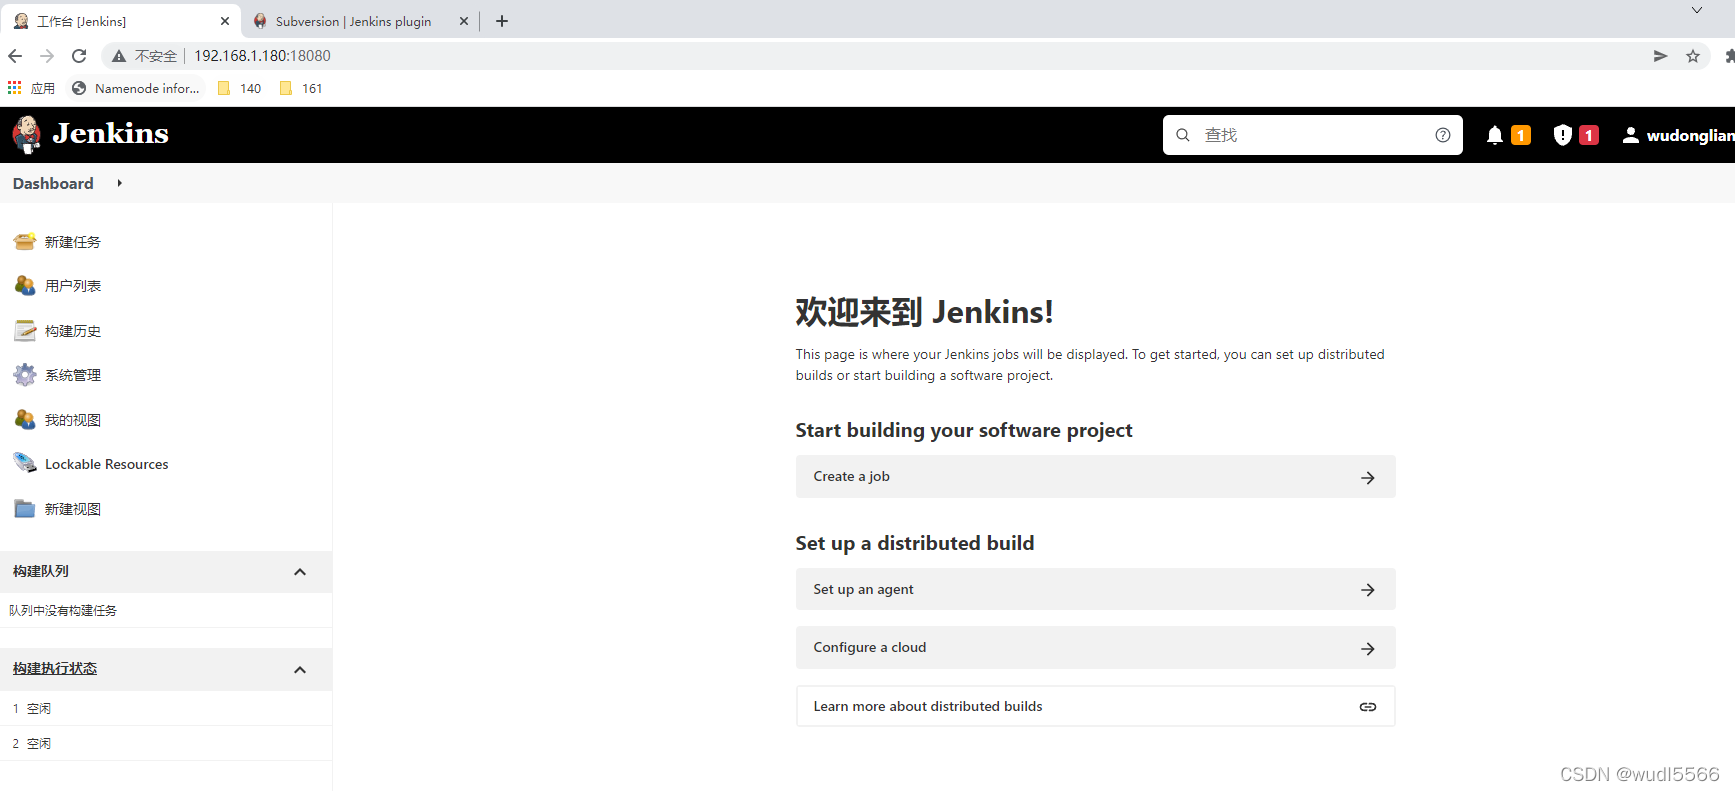Image resolution: width=1735 pixels, height=791 pixels.
Task: Click the Jenkins title text in header
Action: click(x=110, y=133)
